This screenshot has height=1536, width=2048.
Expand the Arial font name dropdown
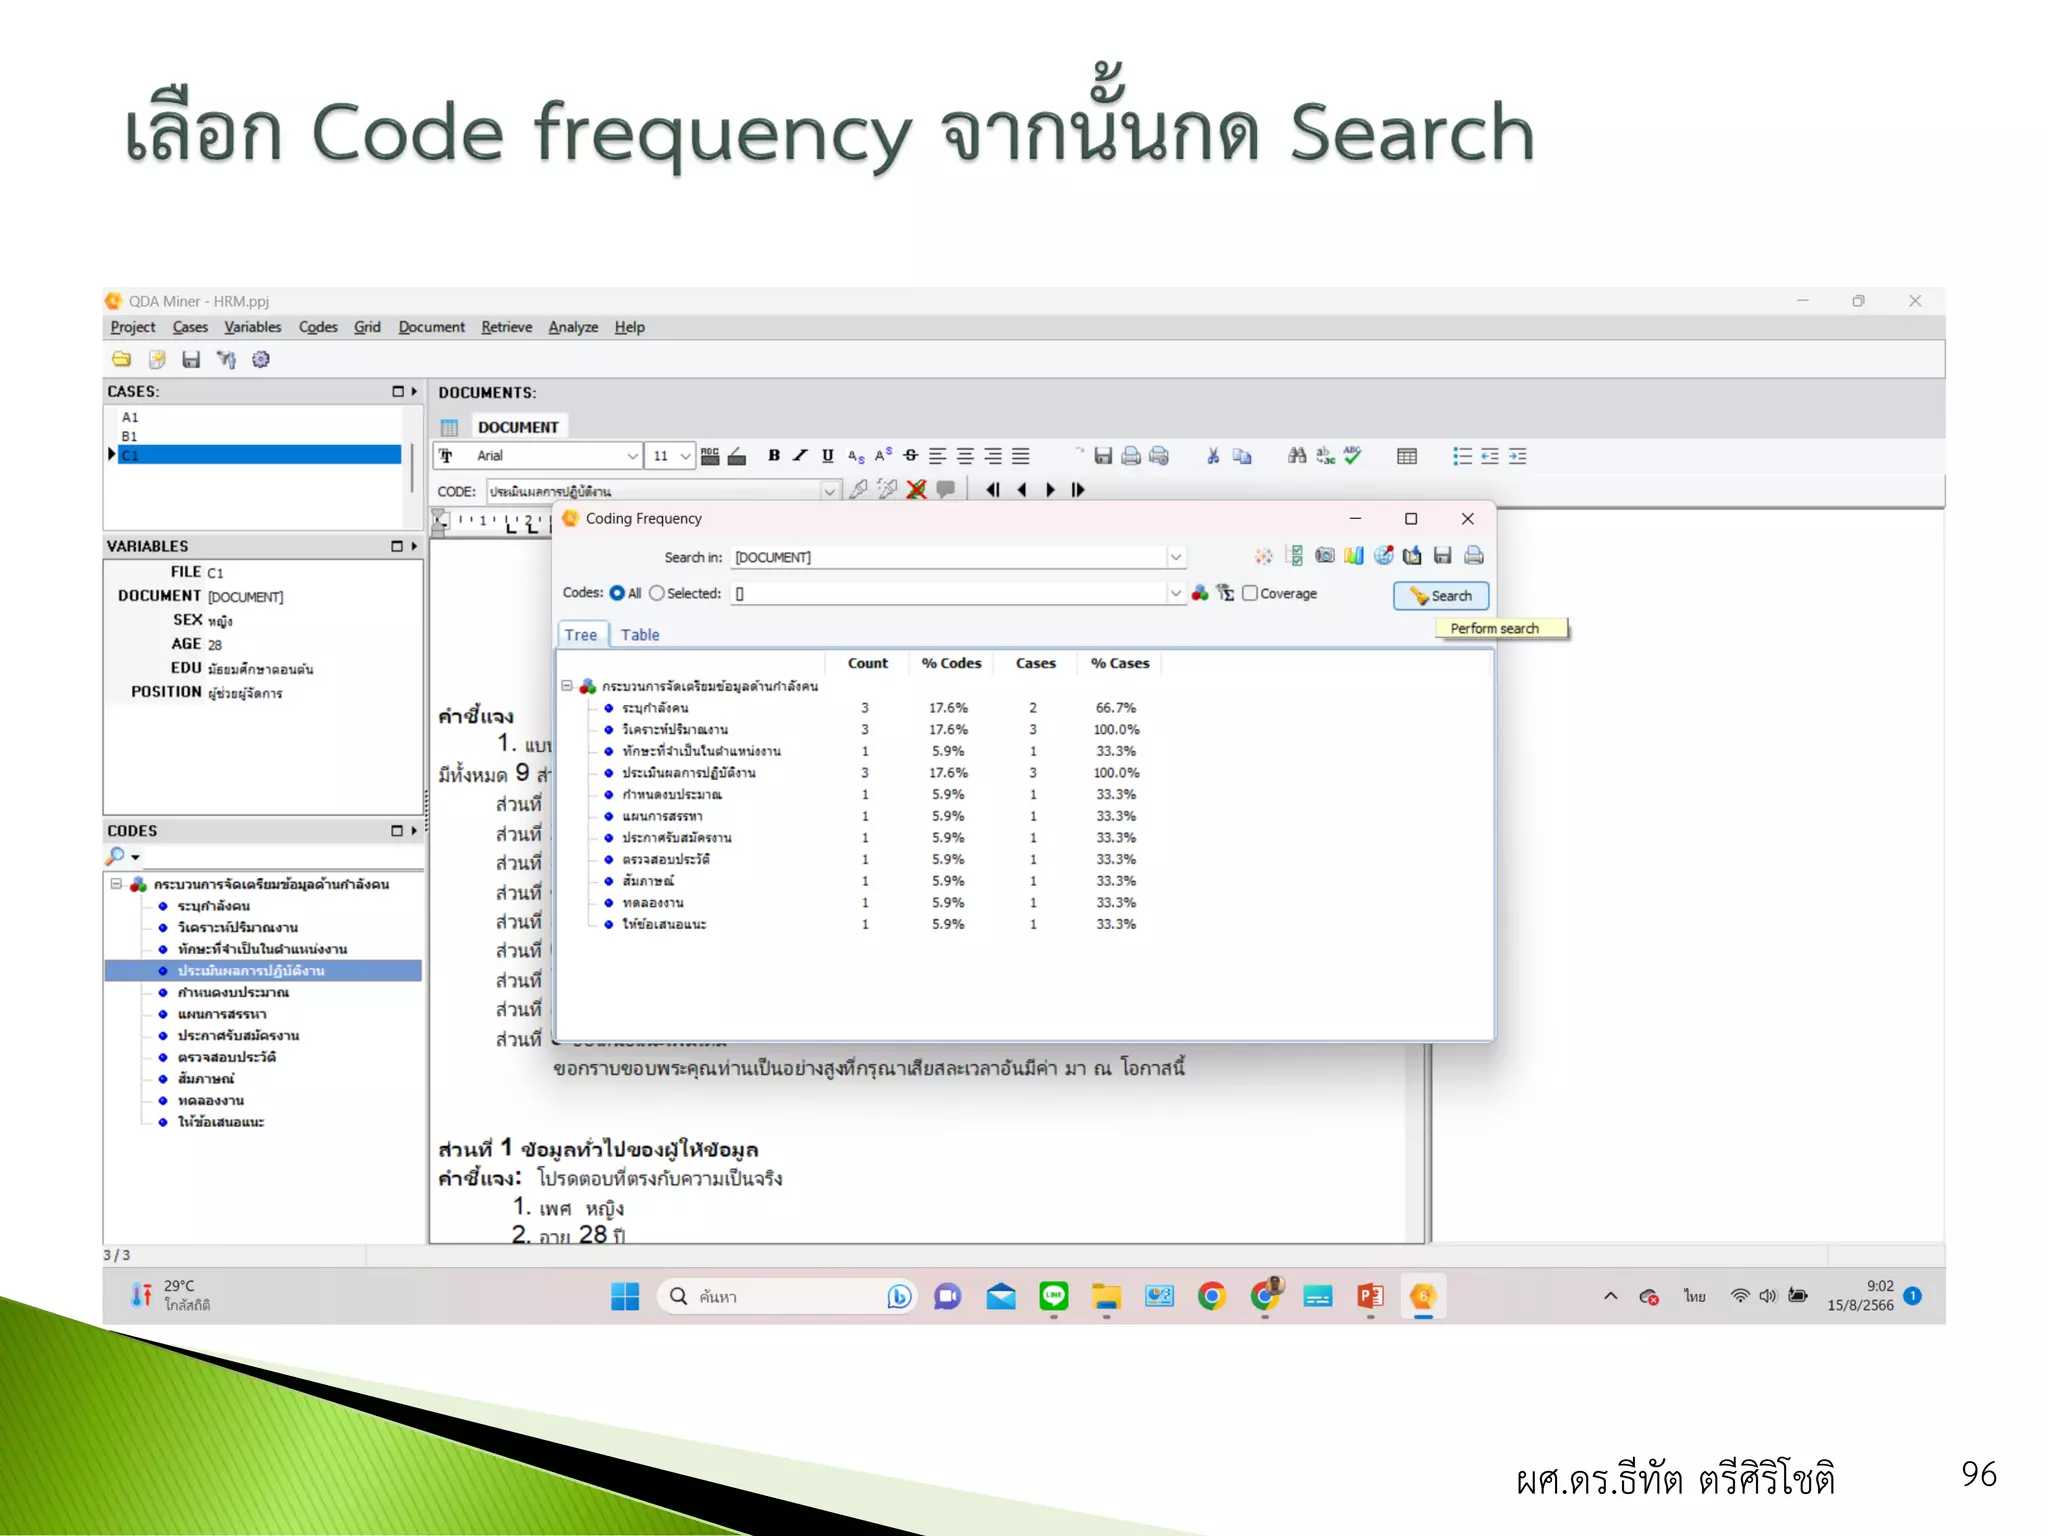pyautogui.click(x=632, y=456)
